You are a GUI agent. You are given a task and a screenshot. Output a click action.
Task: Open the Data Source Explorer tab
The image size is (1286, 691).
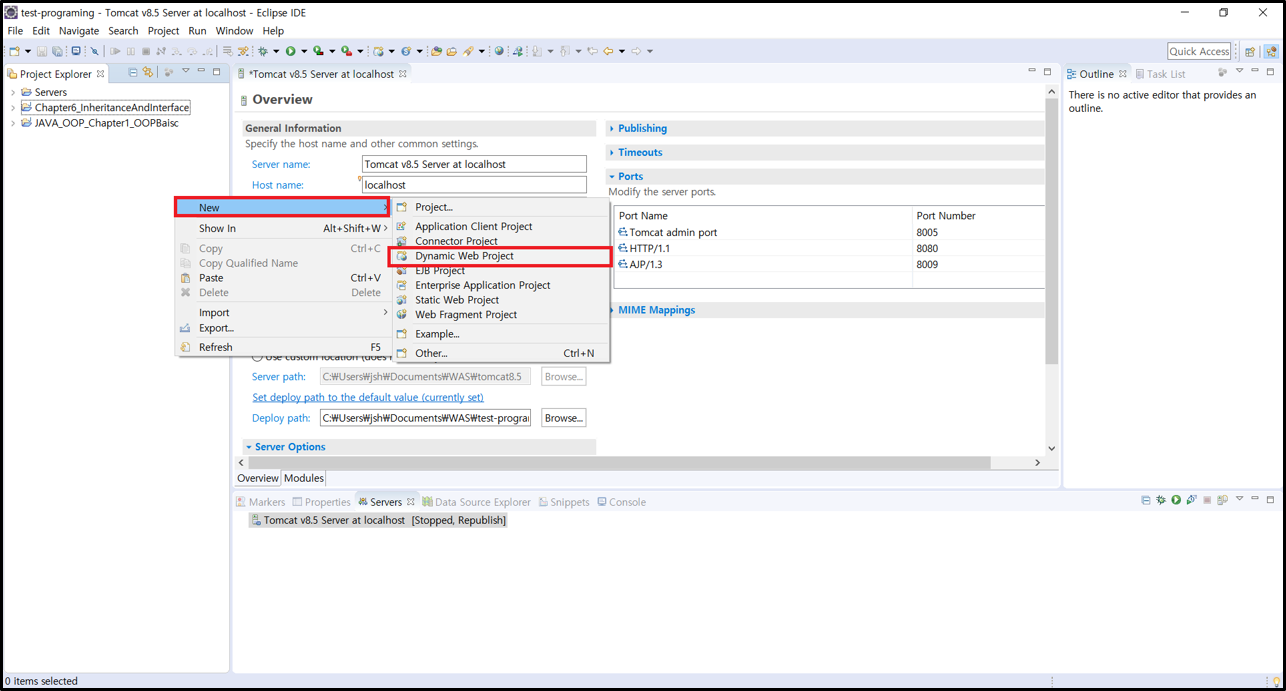click(x=476, y=502)
